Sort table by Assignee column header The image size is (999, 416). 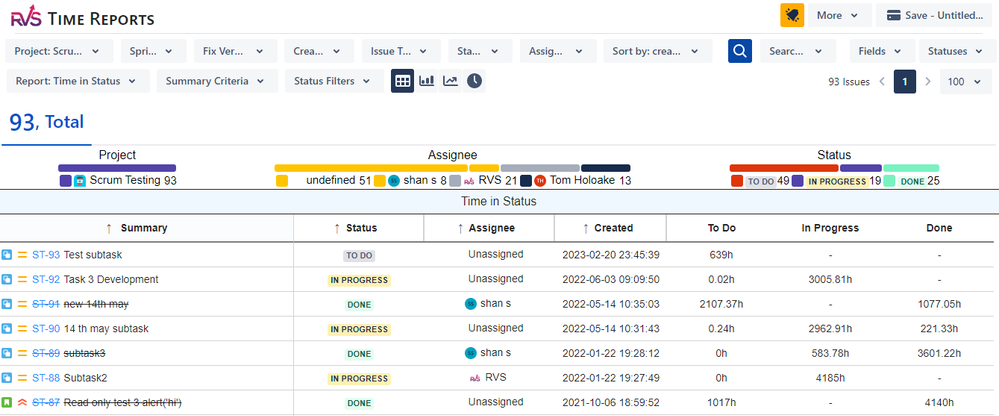tap(488, 228)
